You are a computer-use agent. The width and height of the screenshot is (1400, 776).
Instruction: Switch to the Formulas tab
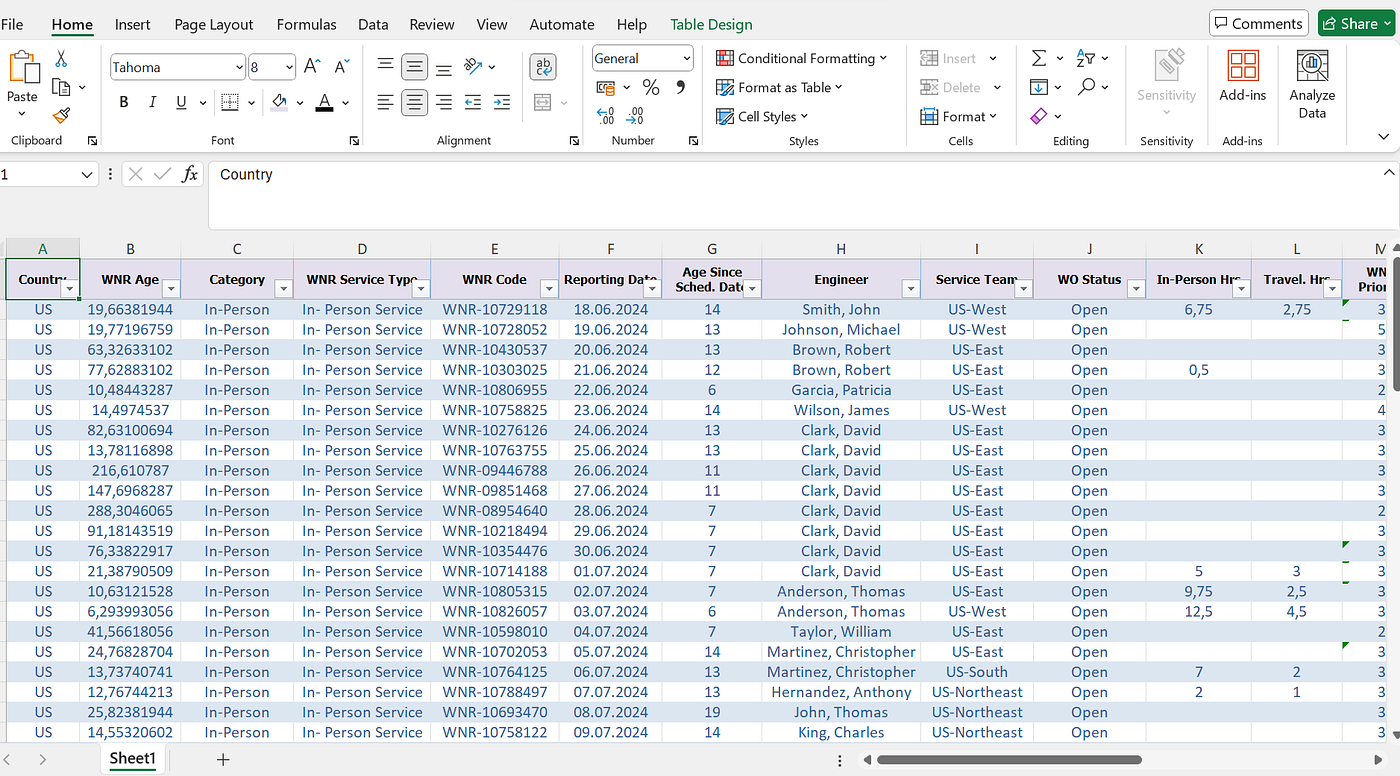(x=306, y=24)
